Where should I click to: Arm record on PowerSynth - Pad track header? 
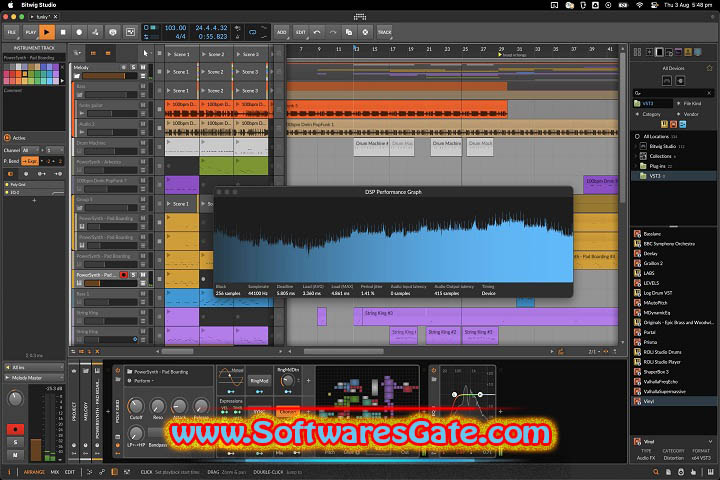pyautogui.click(x=124, y=275)
